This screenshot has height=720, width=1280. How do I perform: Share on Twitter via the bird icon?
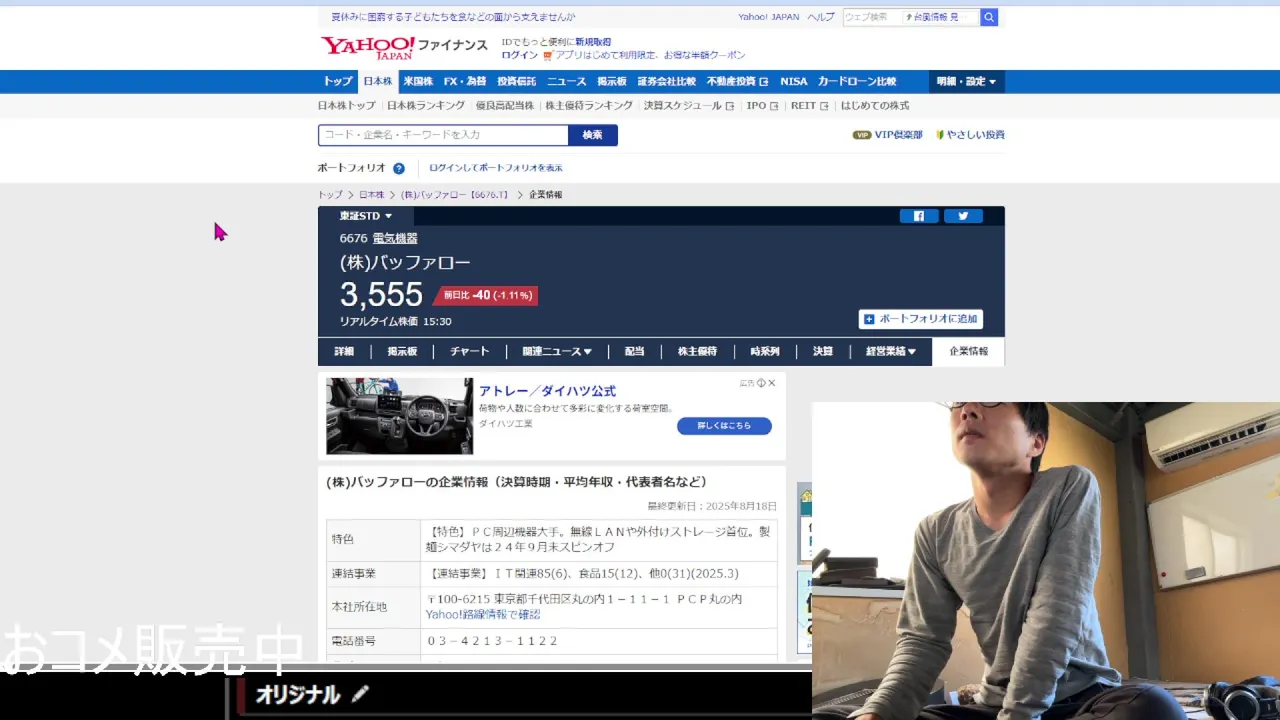tap(963, 216)
